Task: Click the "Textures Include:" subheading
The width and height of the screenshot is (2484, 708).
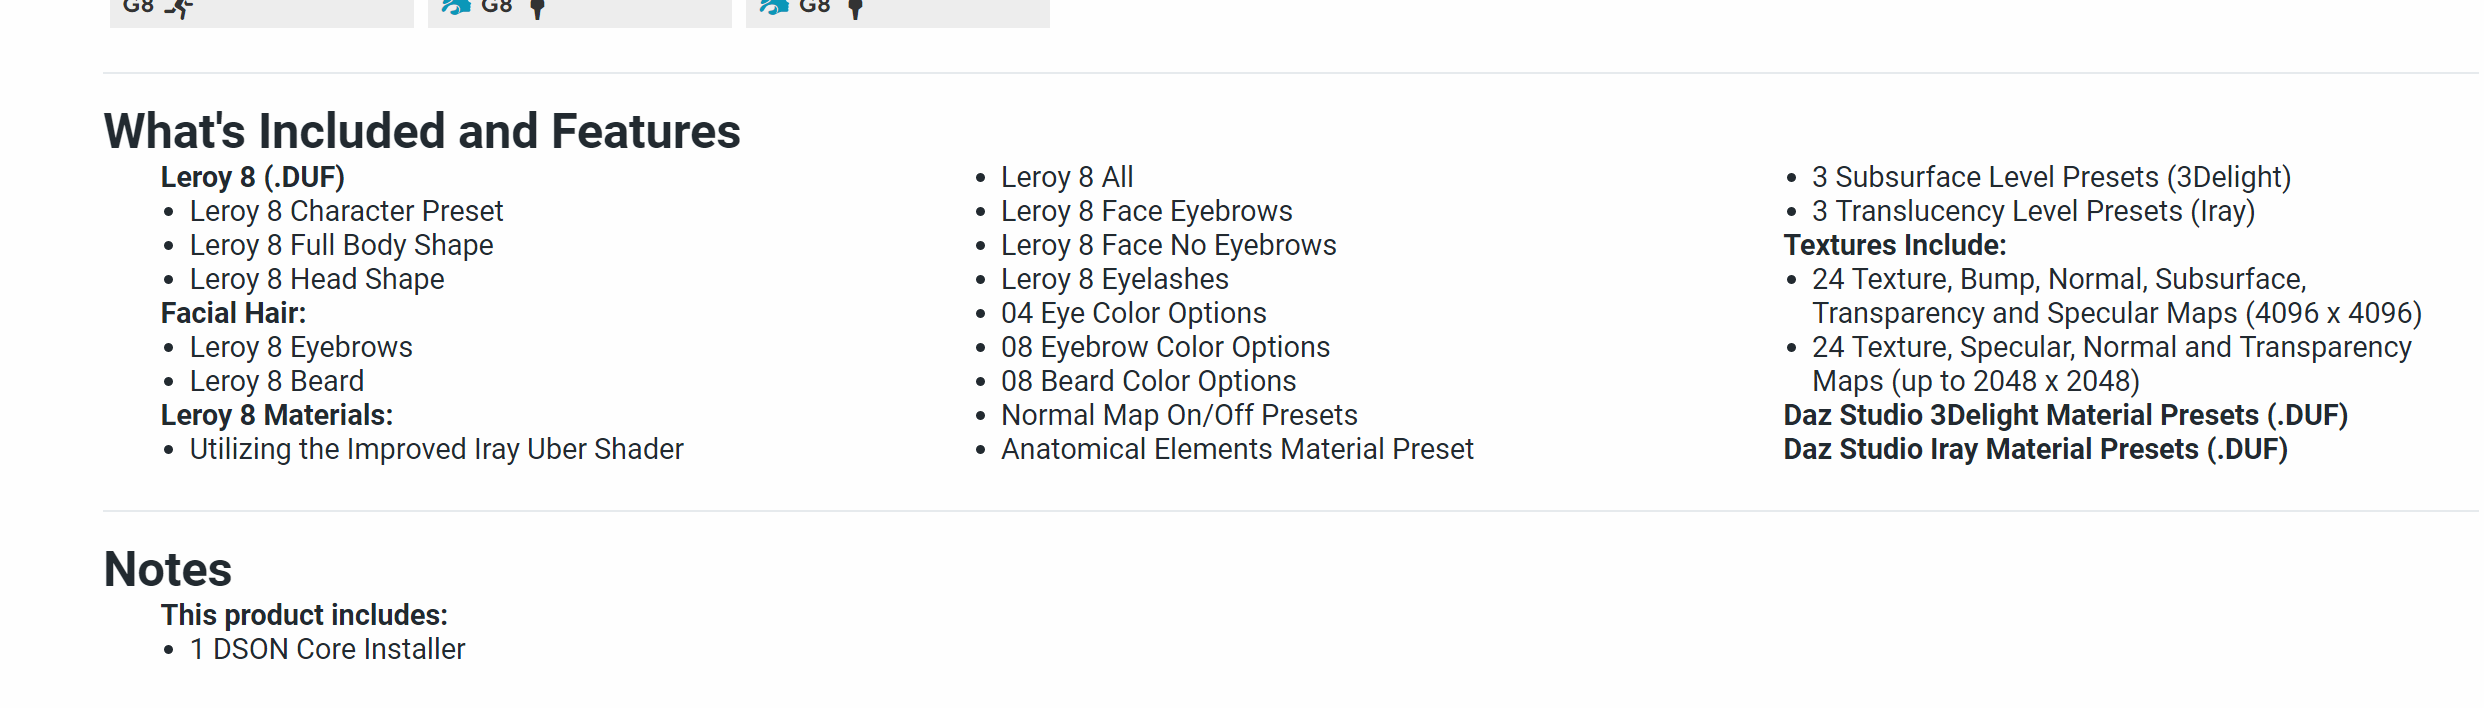Action: point(1895,245)
